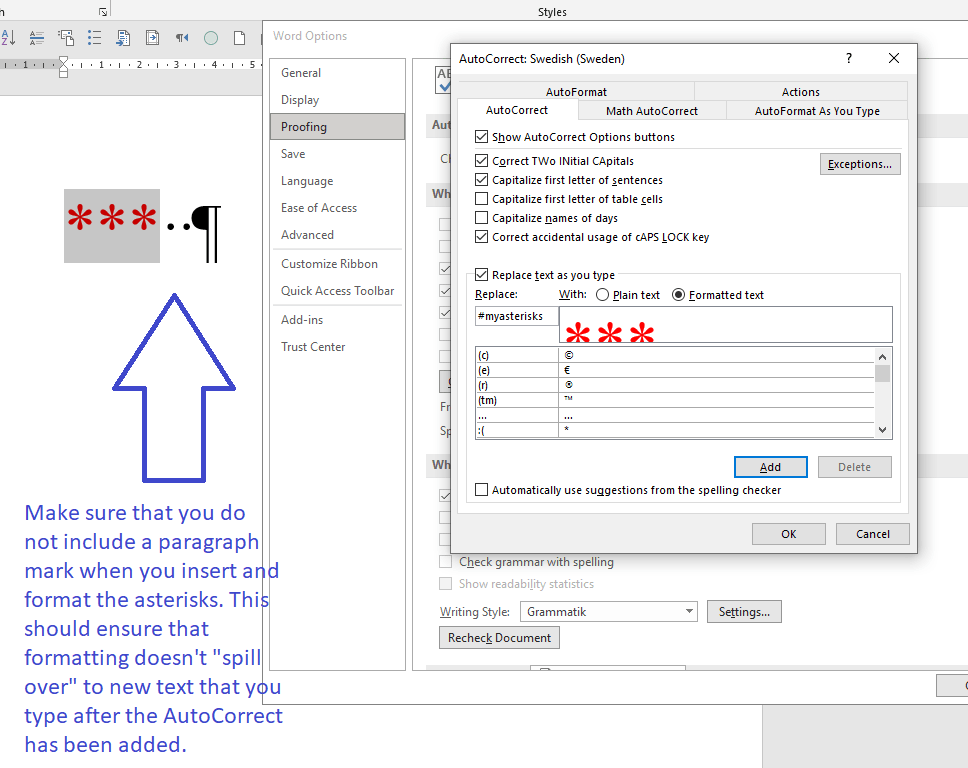
Task: Select Proofing category in Word Options
Action: pos(337,127)
